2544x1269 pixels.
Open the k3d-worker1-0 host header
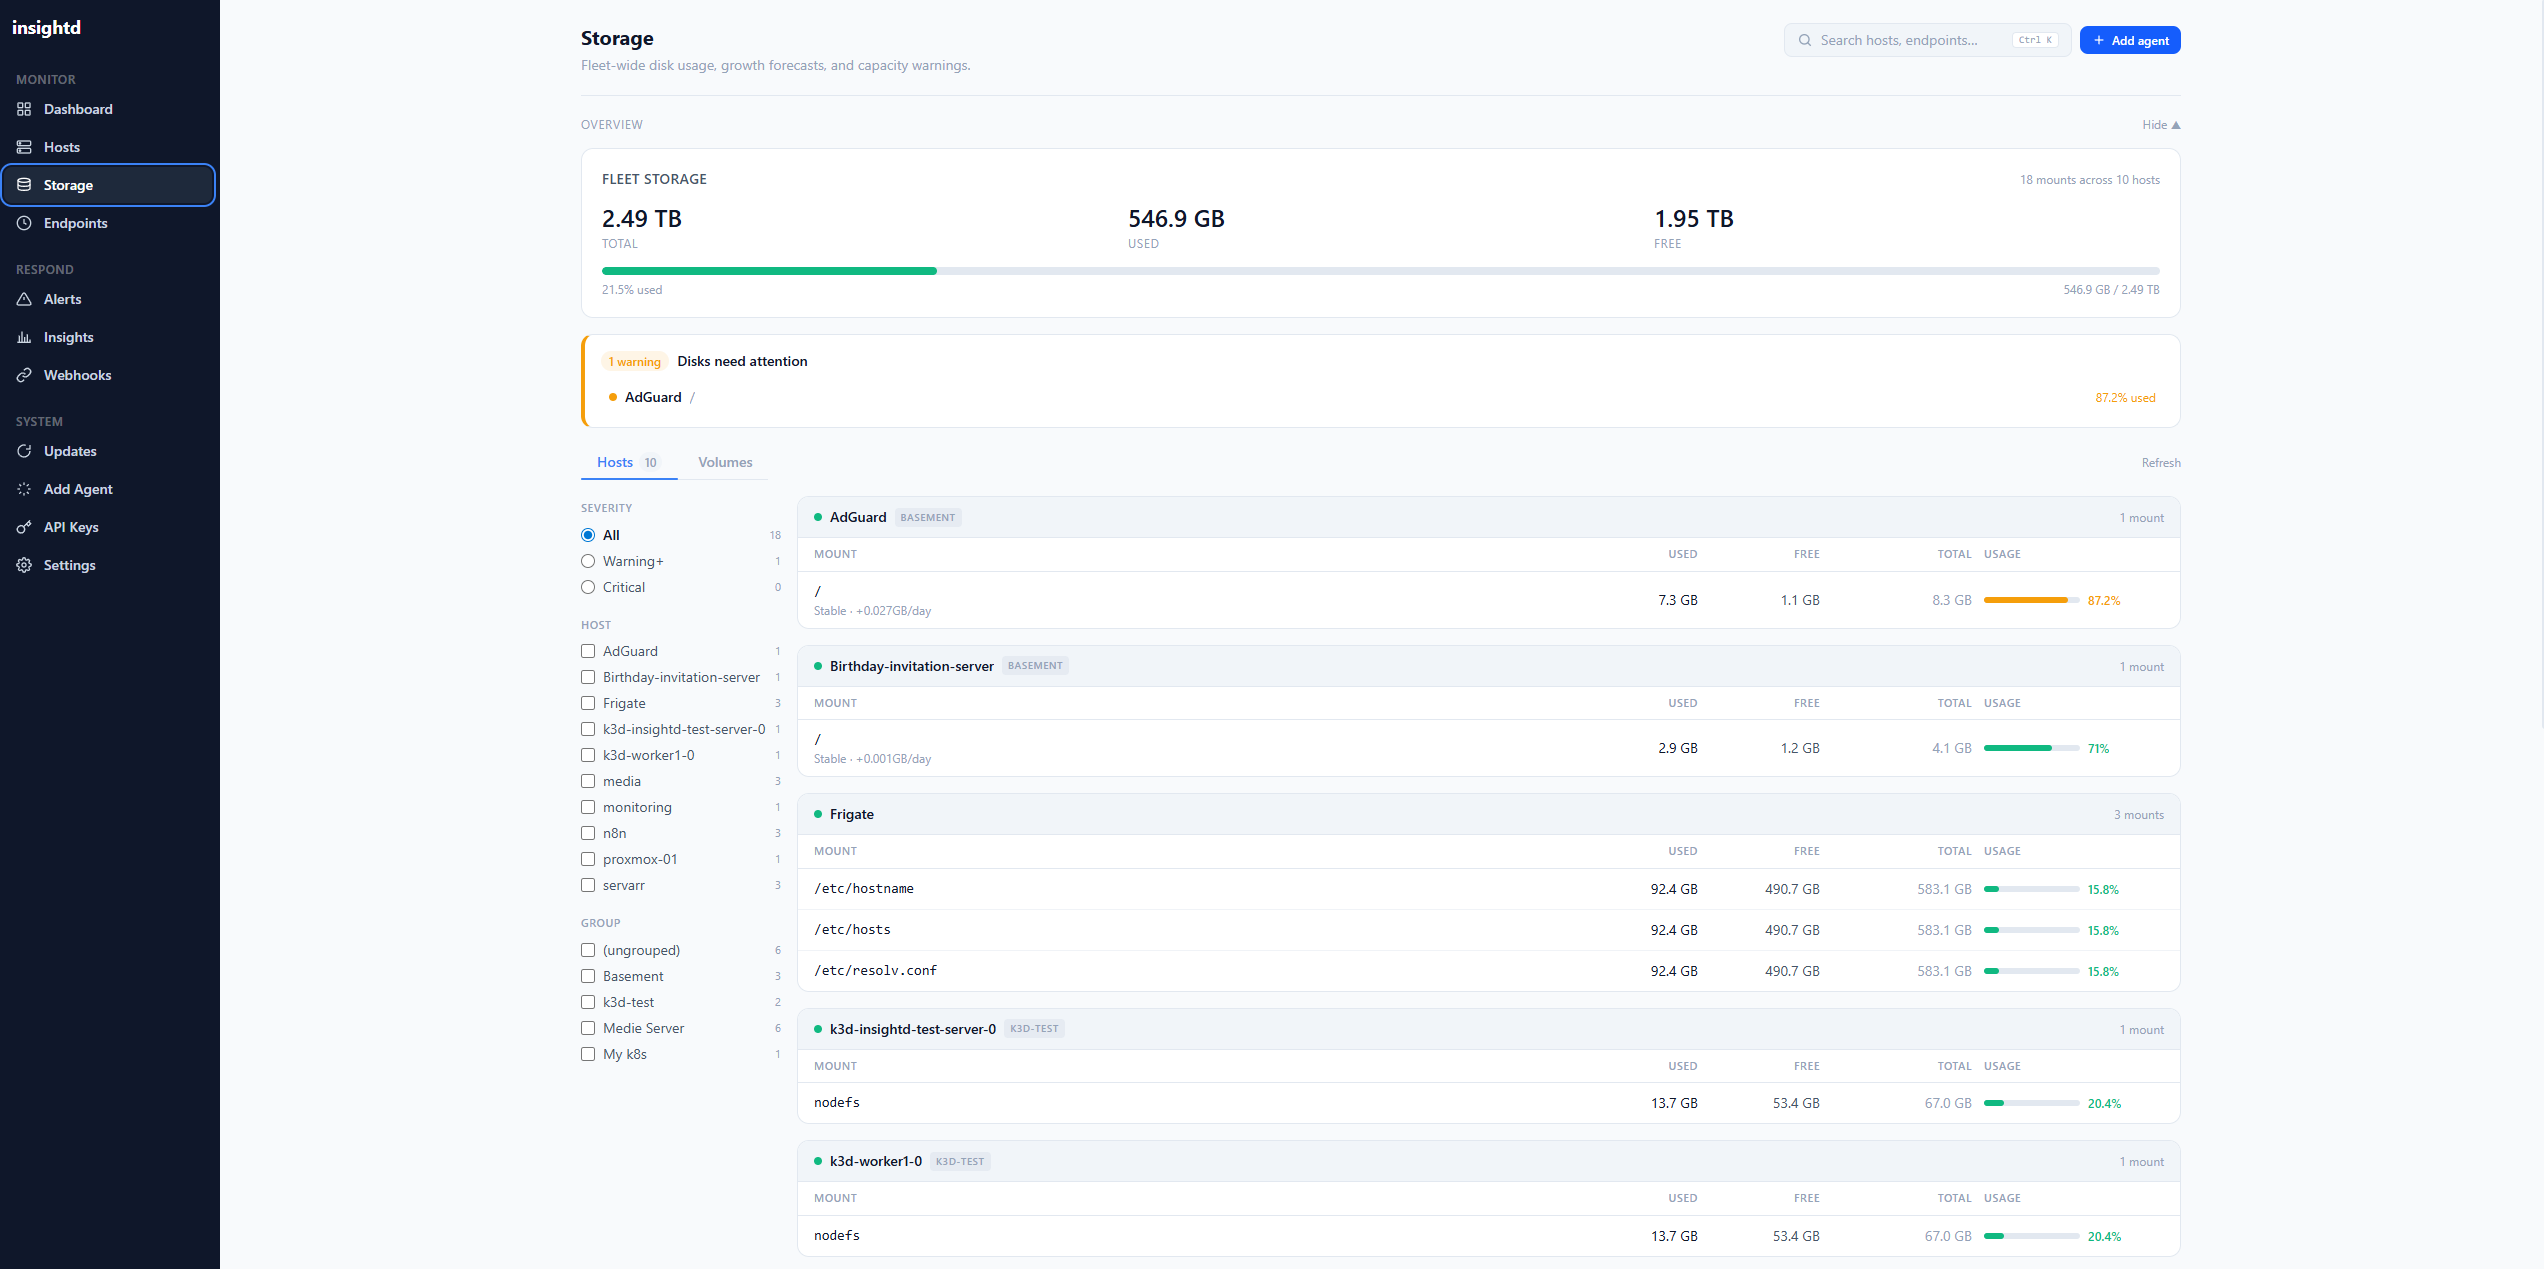click(1488, 1161)
